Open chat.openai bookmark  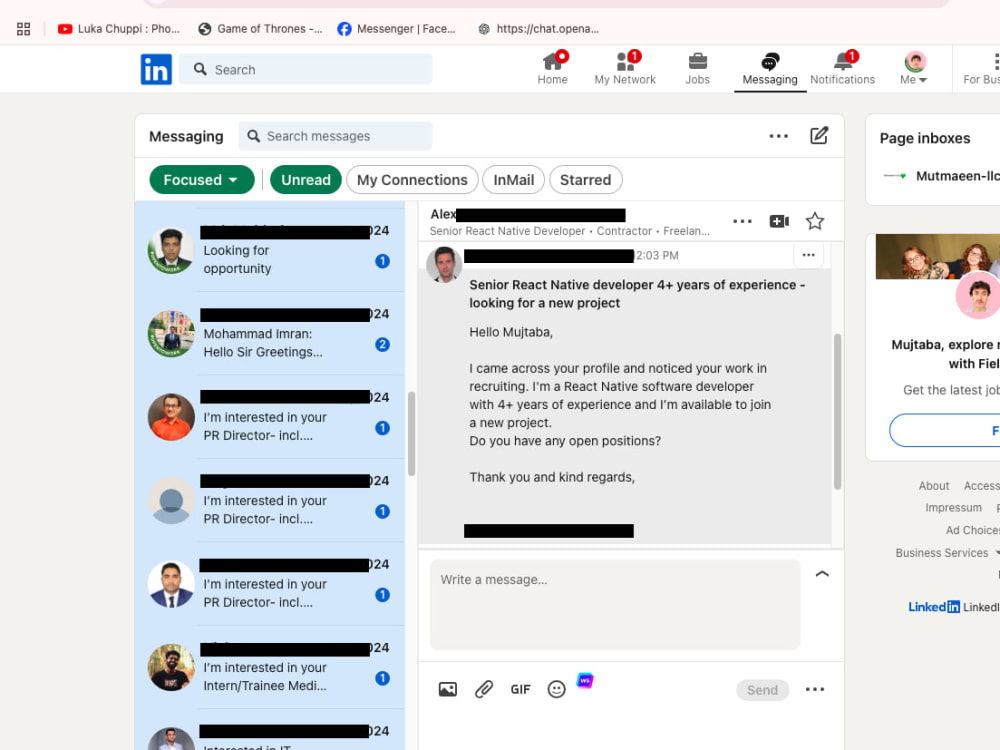539,29
